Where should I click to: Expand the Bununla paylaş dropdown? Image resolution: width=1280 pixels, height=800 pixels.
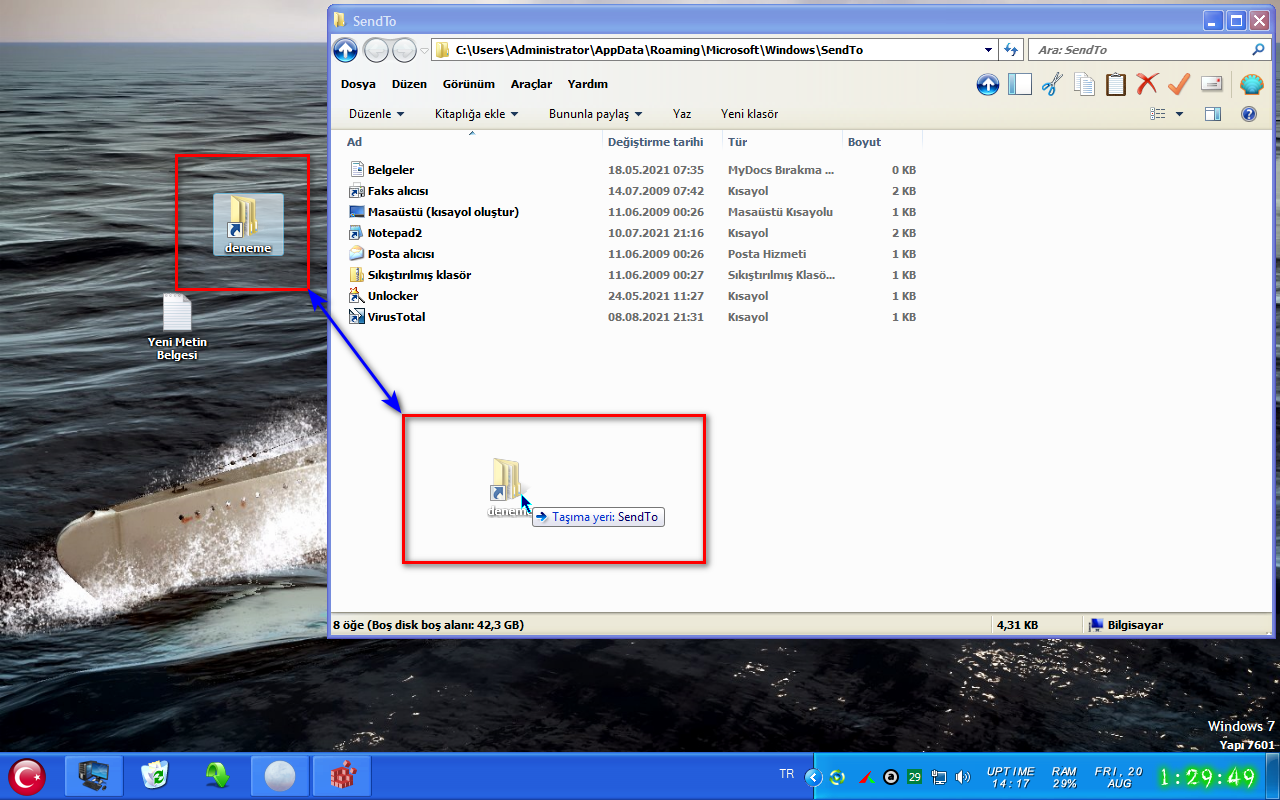(x=595, y=114)
